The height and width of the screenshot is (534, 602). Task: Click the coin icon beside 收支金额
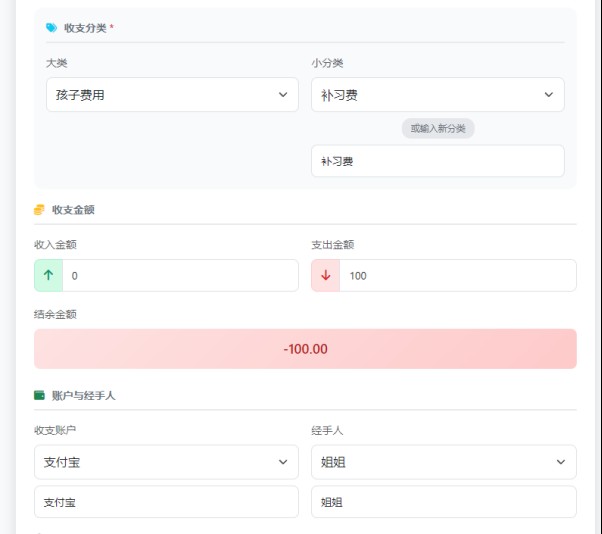[x=39, y=210]
